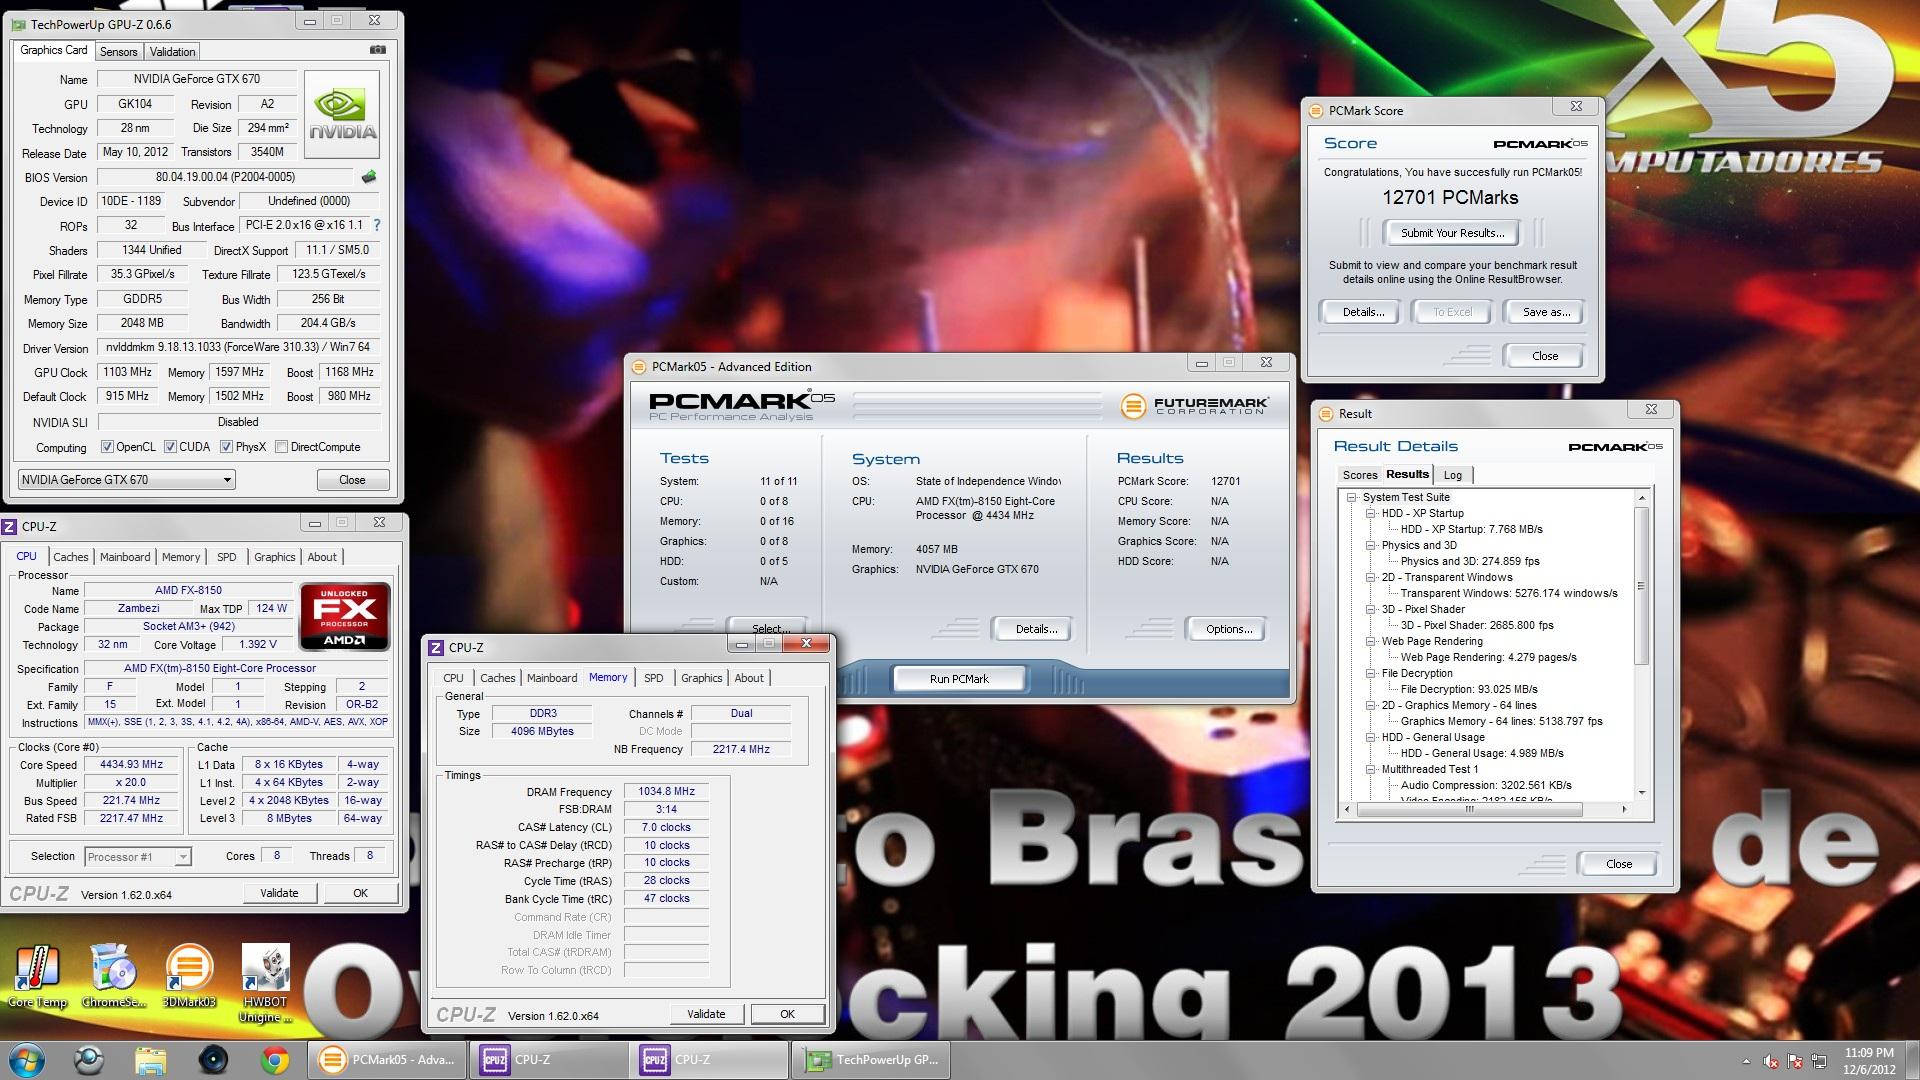Viewport: 1920px width, 1080px height.
Task: Open the 3DMark03 desktop icon
Action: (189, 976)
